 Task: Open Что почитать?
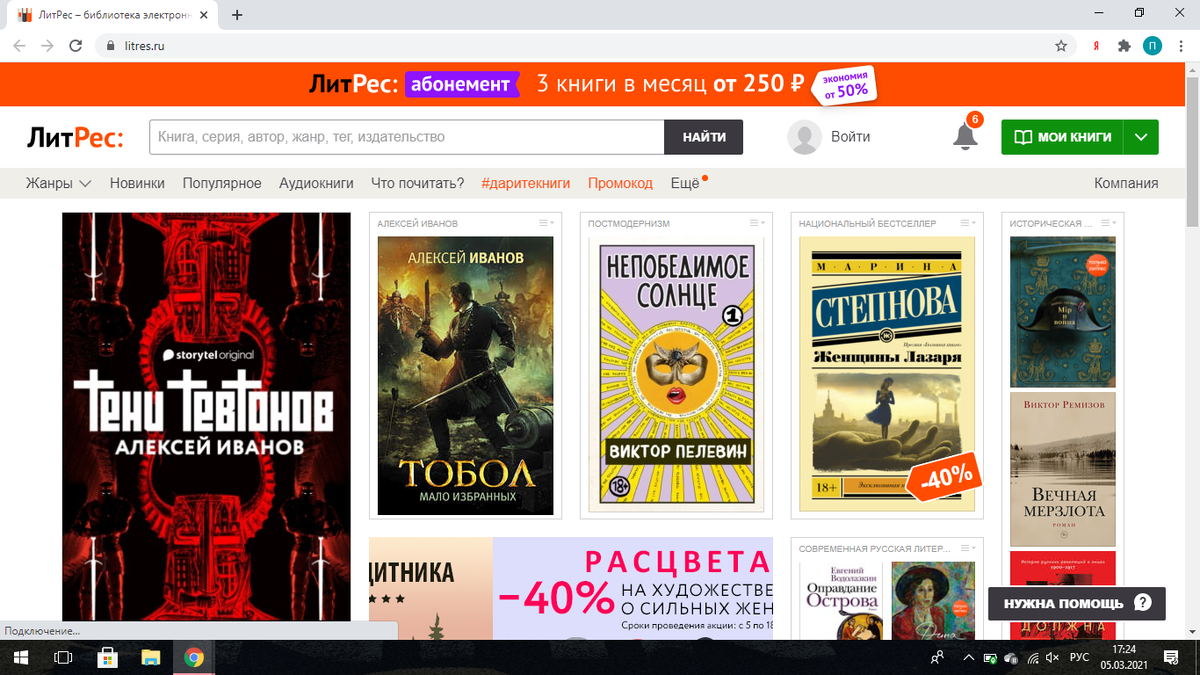click(417, 183)
